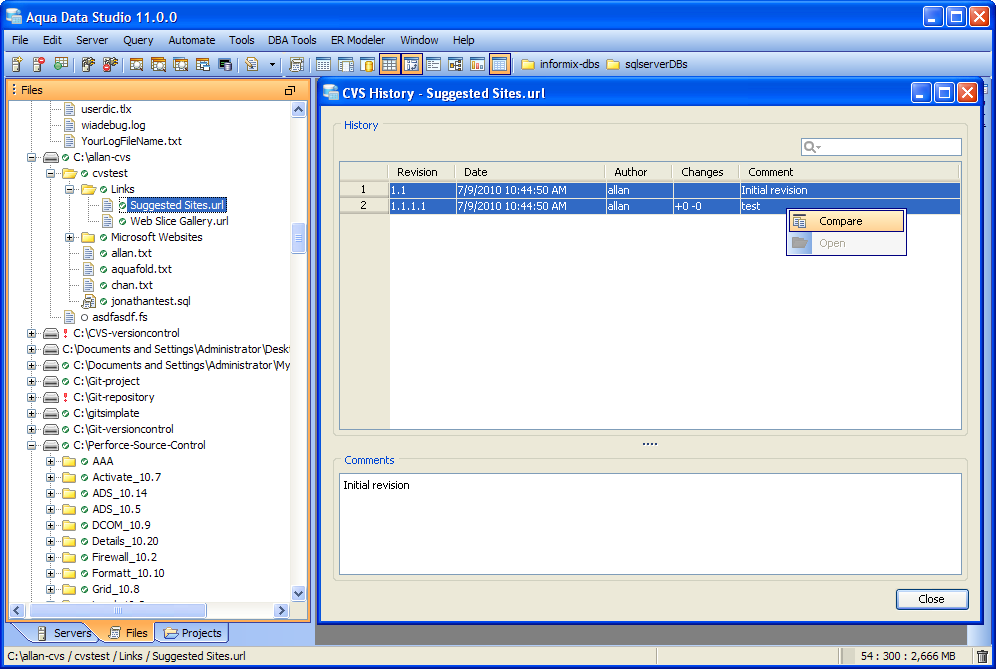Screen dimensions: 996x669
Task: Open the search magnifier options dropdown
Action: (x=812, y=147)
